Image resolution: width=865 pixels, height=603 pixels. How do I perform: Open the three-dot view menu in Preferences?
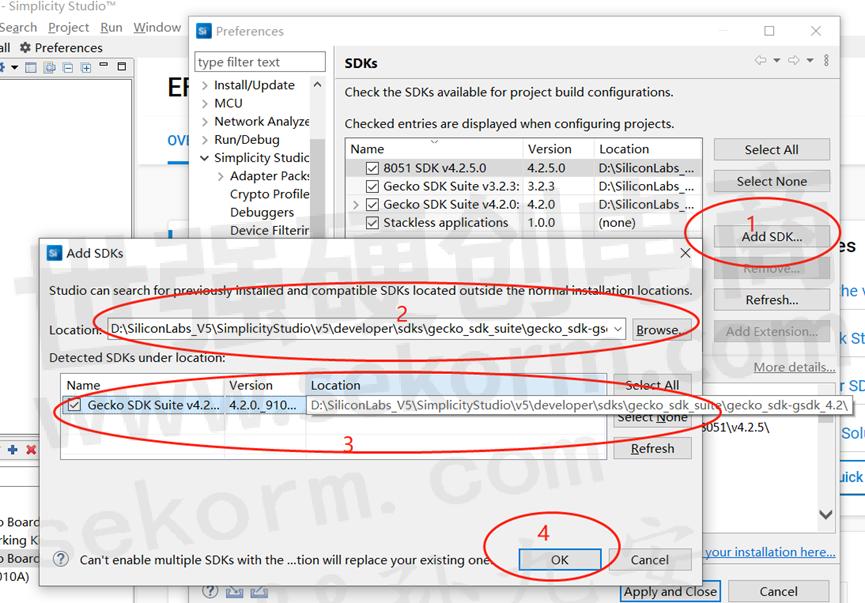[x=827, y=62]
